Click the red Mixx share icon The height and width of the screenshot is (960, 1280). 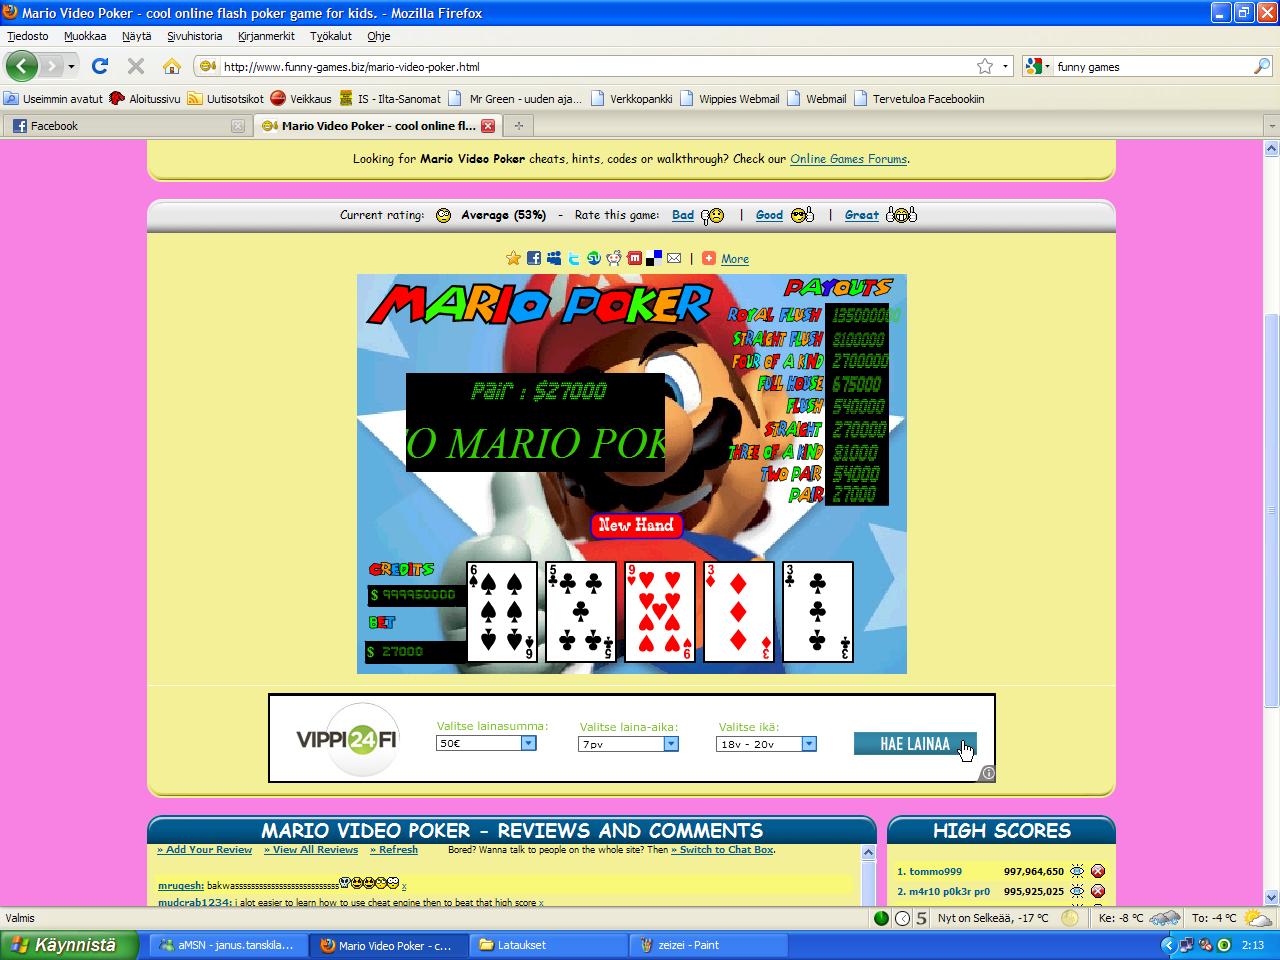click(x=634, y=258)
